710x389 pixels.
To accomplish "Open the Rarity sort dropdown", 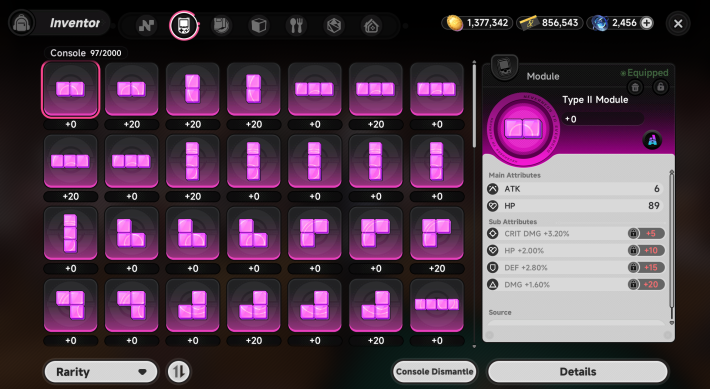I will [x=101, y=372].
